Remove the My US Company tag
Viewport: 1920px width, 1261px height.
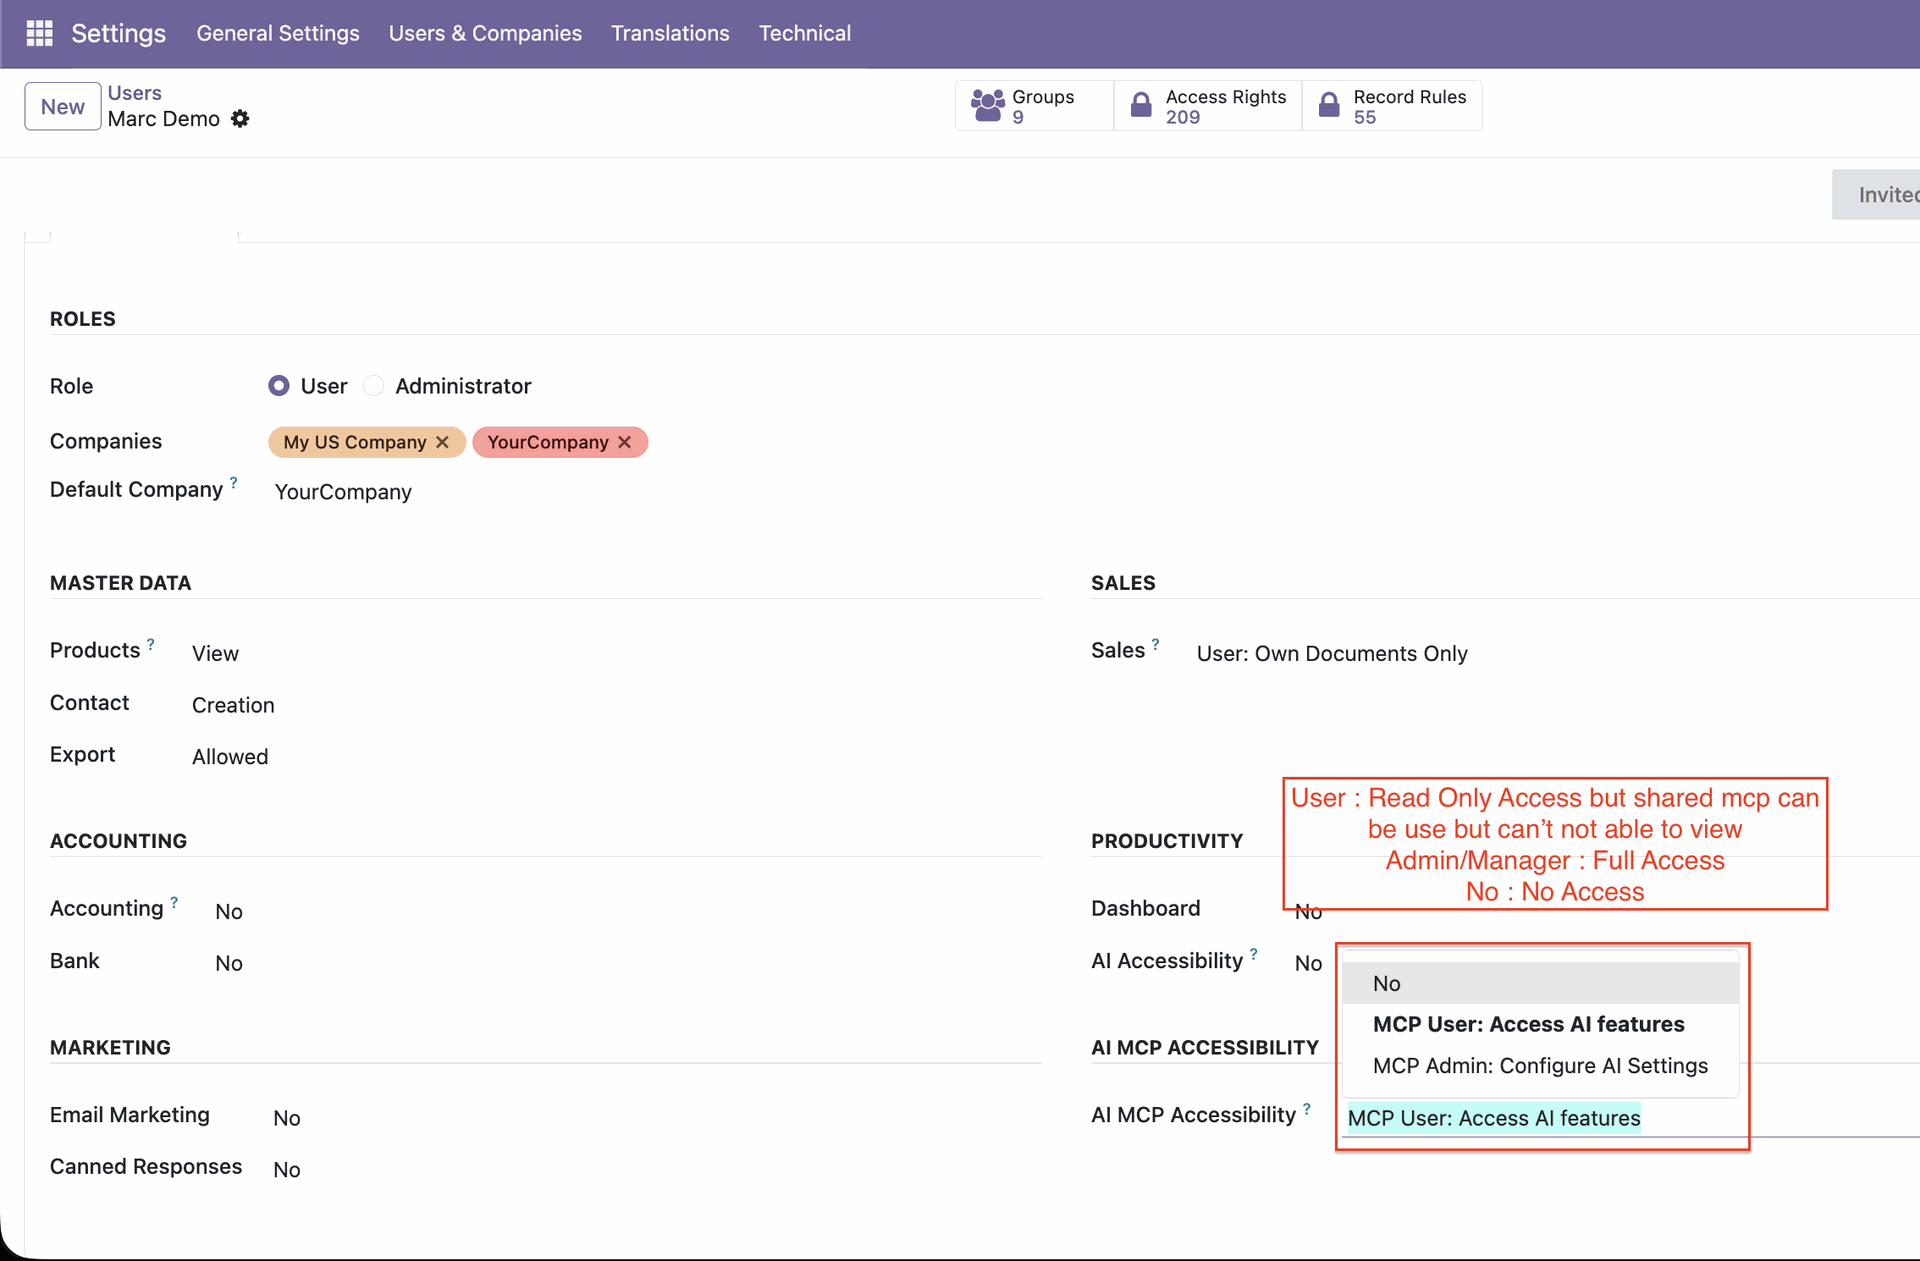tap(442, 442)
